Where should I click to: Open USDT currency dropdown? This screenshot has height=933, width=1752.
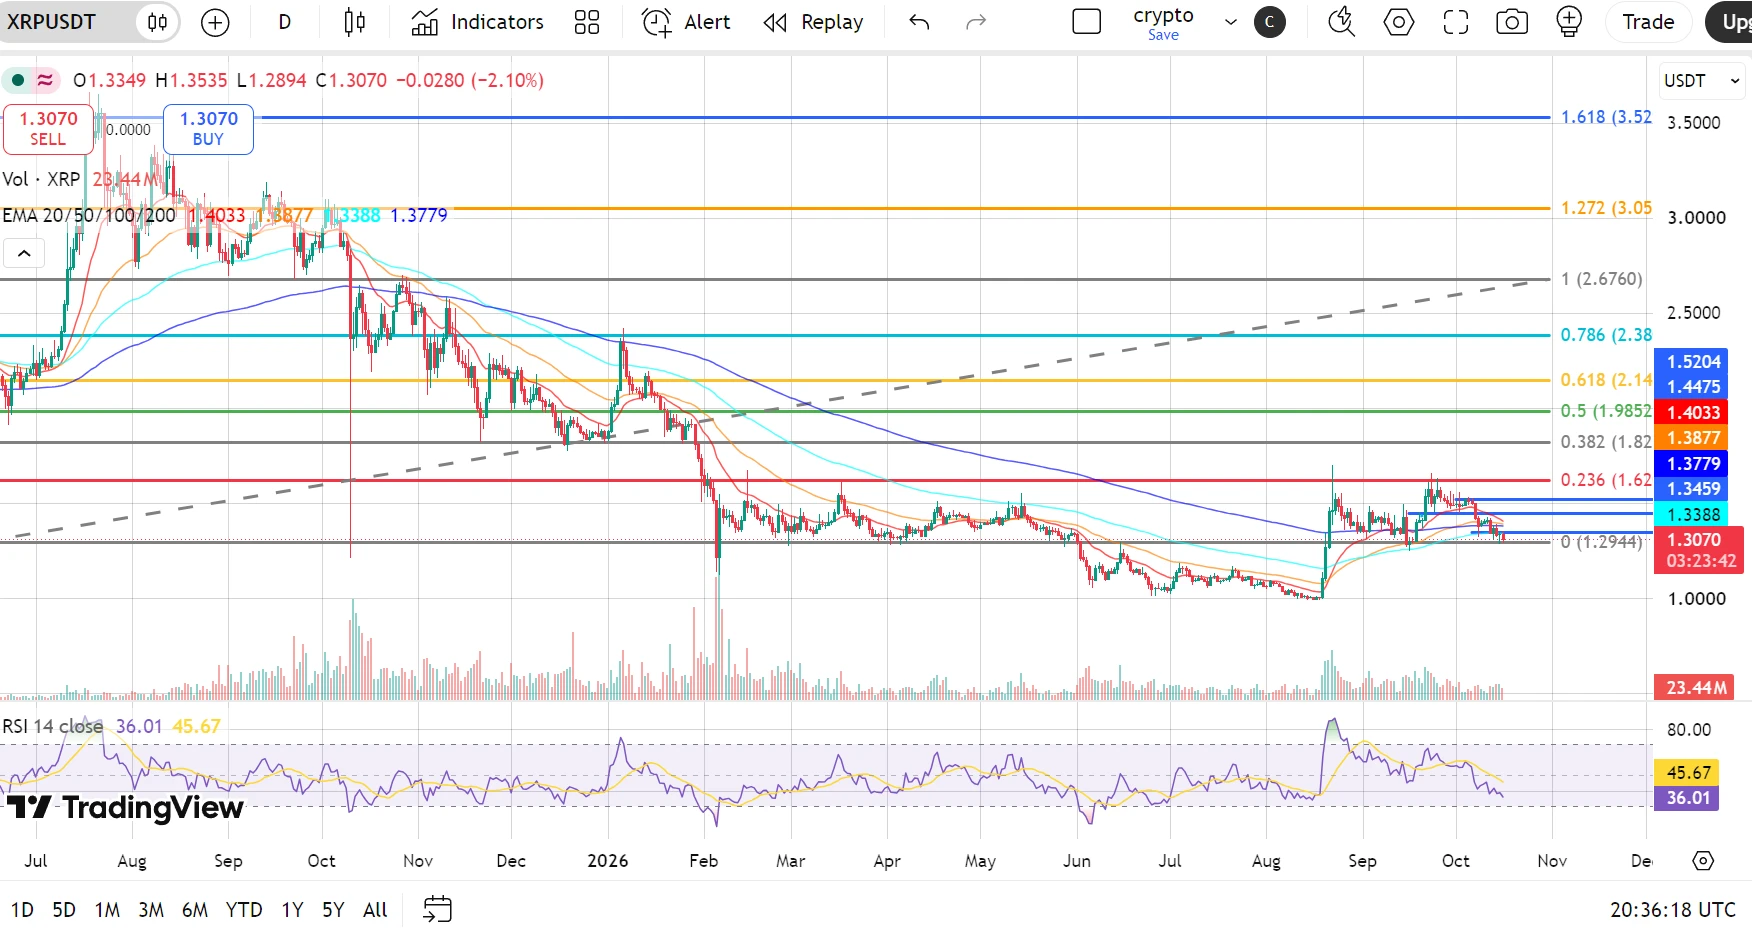click(x=1701, y=81)
